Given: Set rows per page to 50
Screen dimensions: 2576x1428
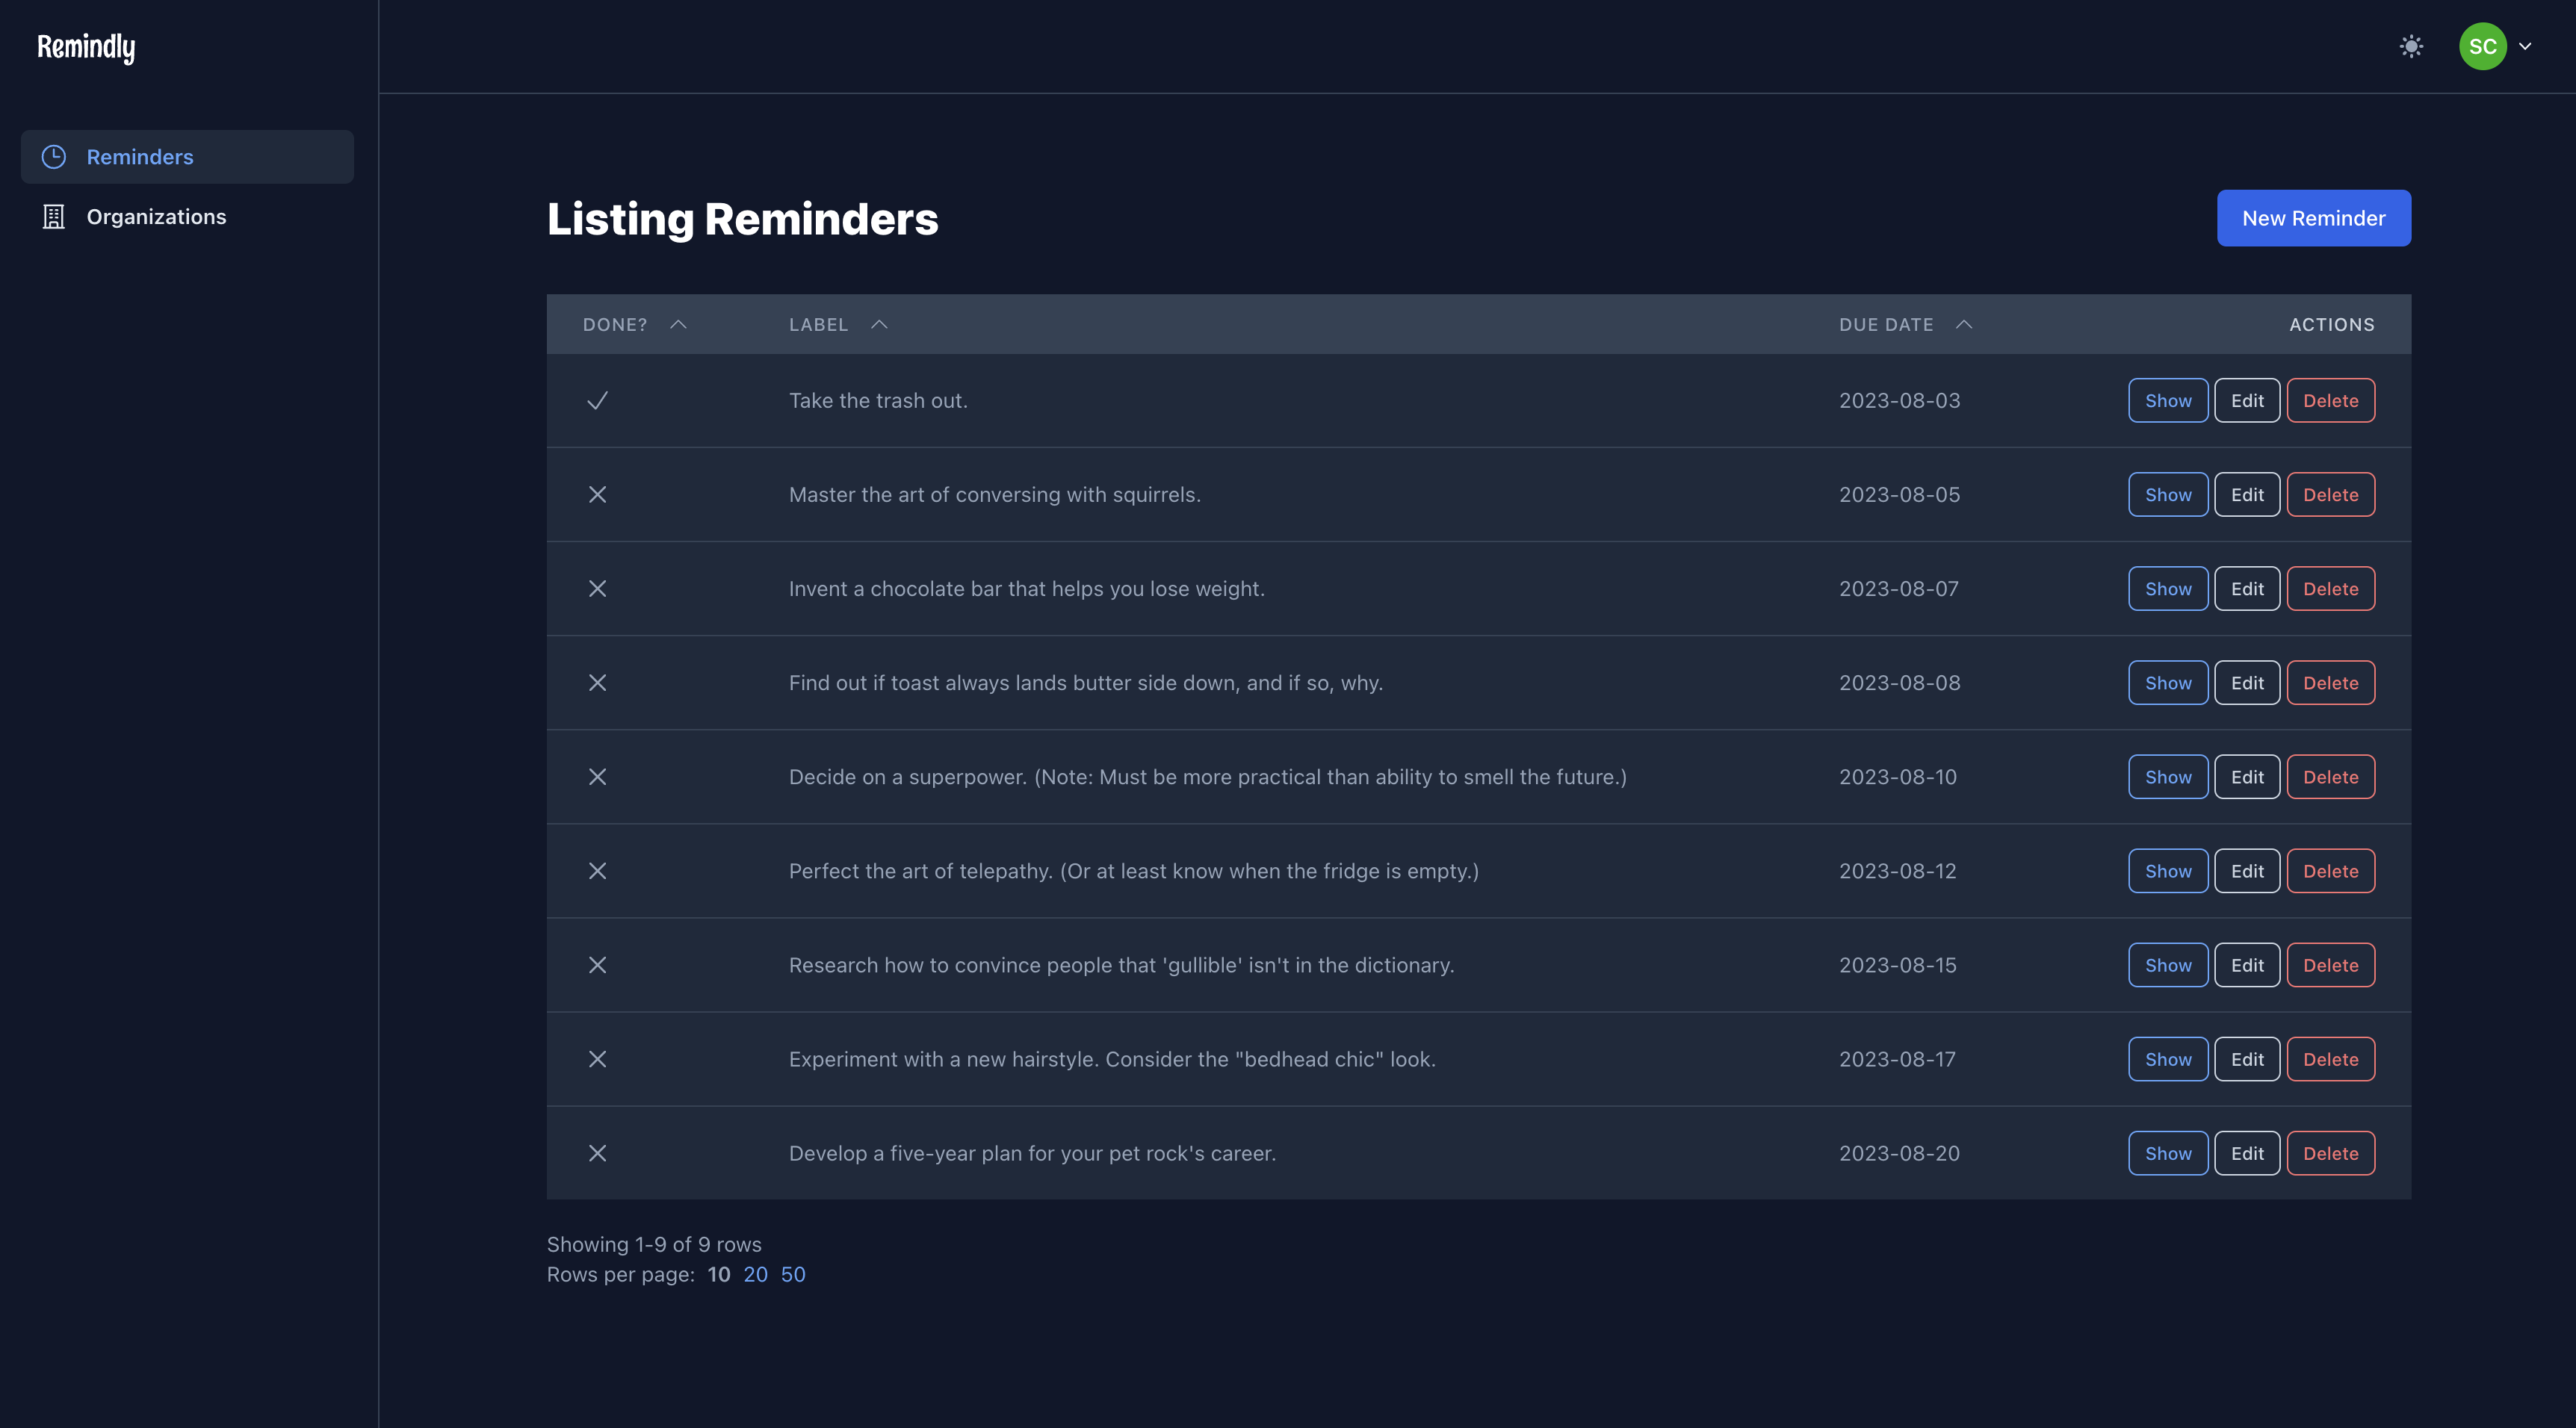Looking at the screenshot, I should click(x=793, y=1274).
